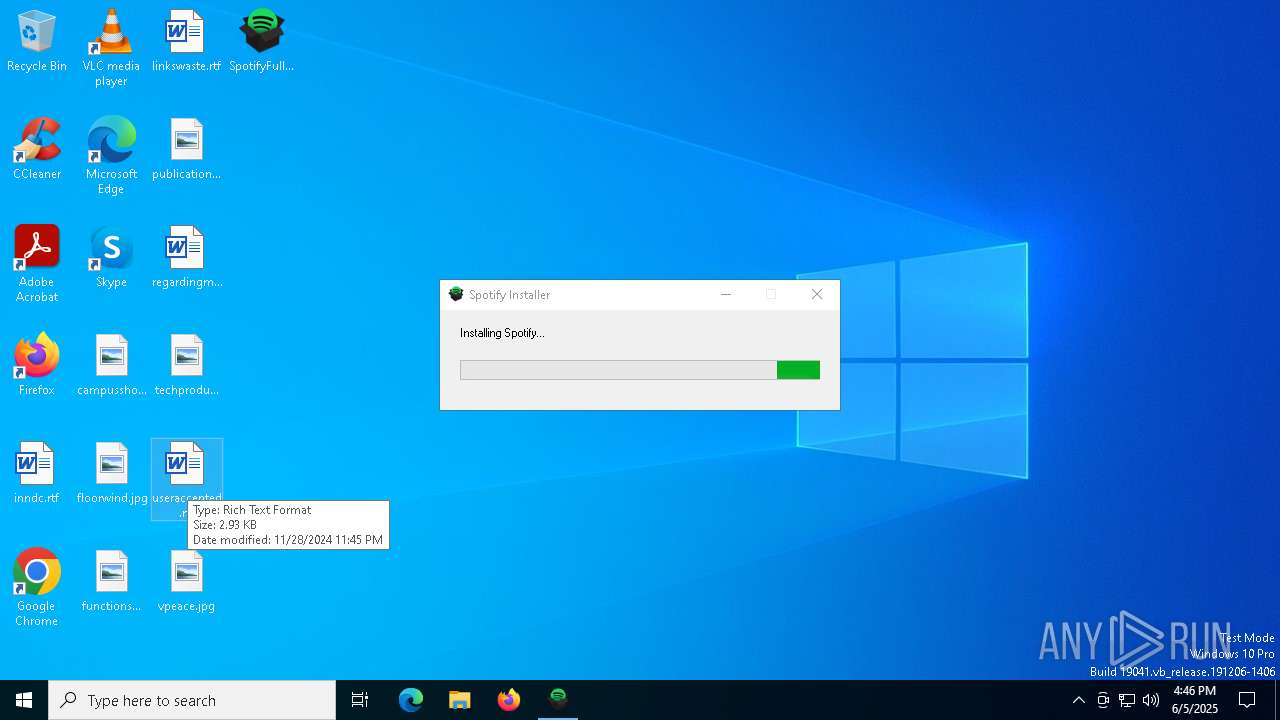The image size is (1280, 720).
Task: Click the taskbar search box
Action: (x=192, y=700)
